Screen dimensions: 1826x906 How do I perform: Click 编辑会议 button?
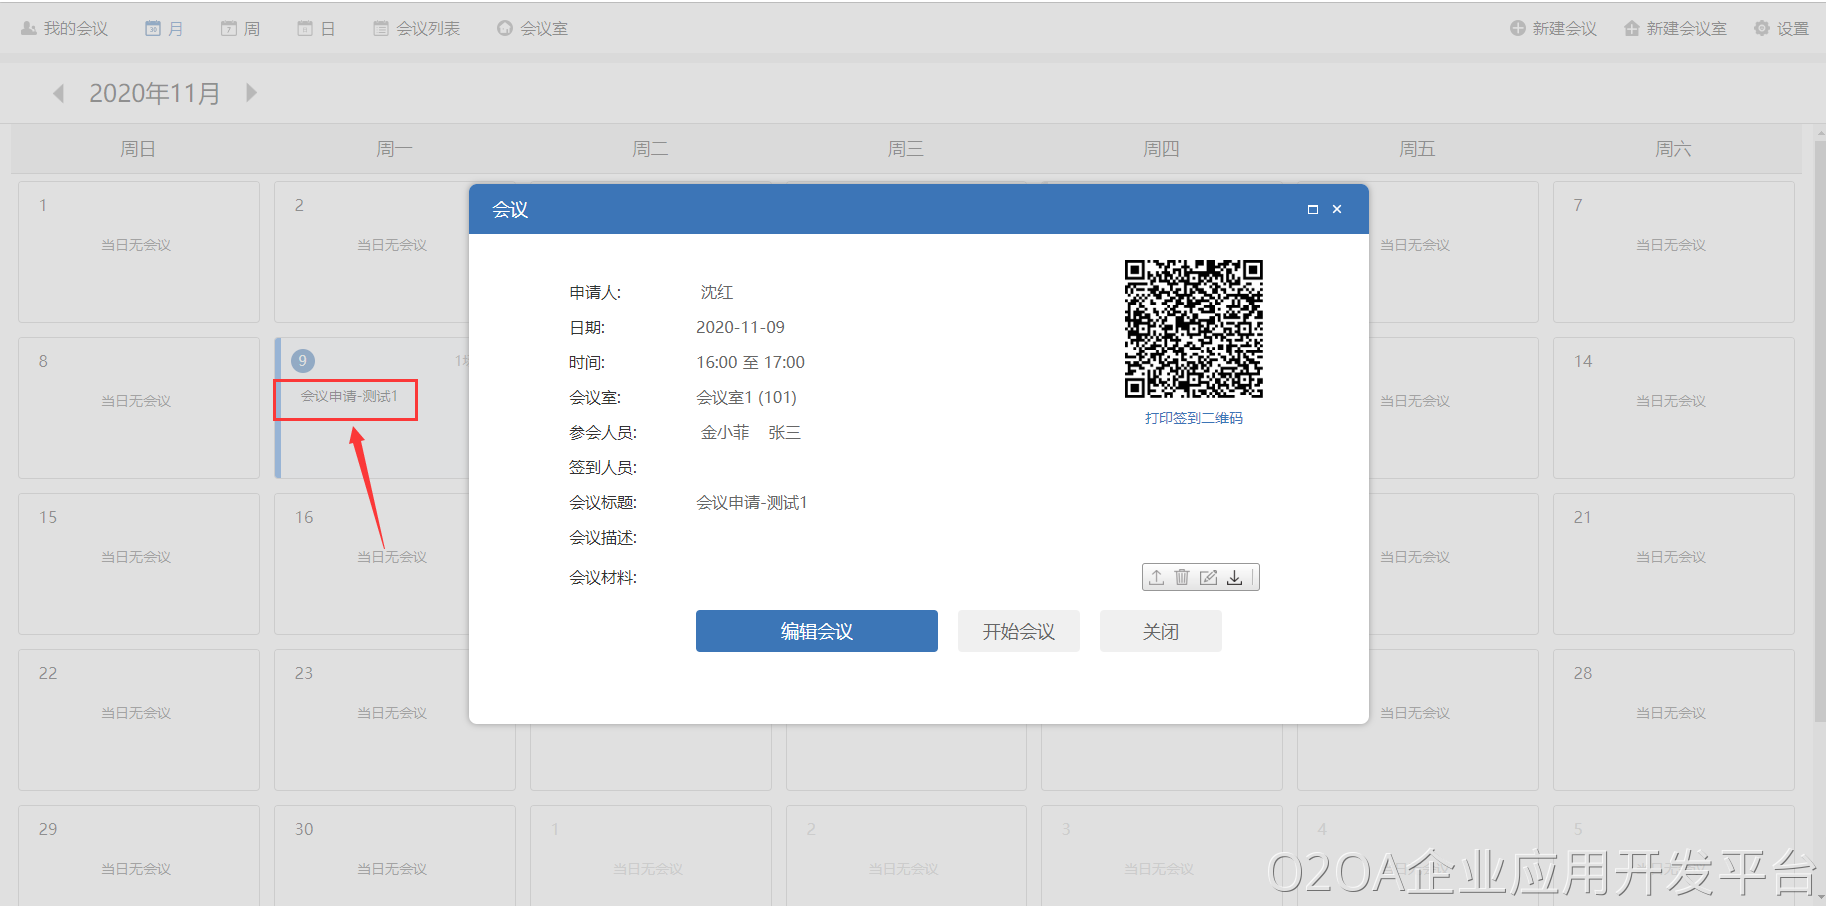pos(816,631)
